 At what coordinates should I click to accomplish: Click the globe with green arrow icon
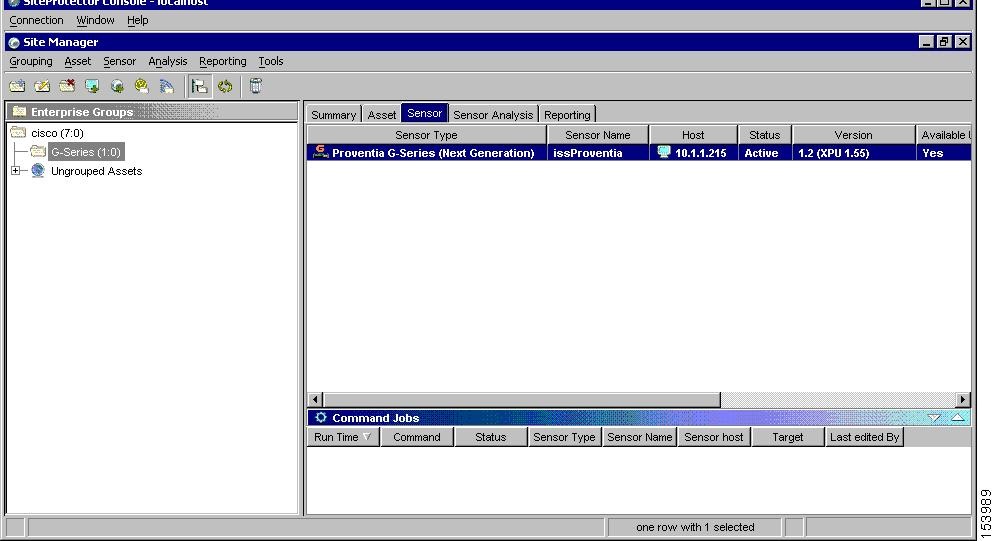[117, 86]
